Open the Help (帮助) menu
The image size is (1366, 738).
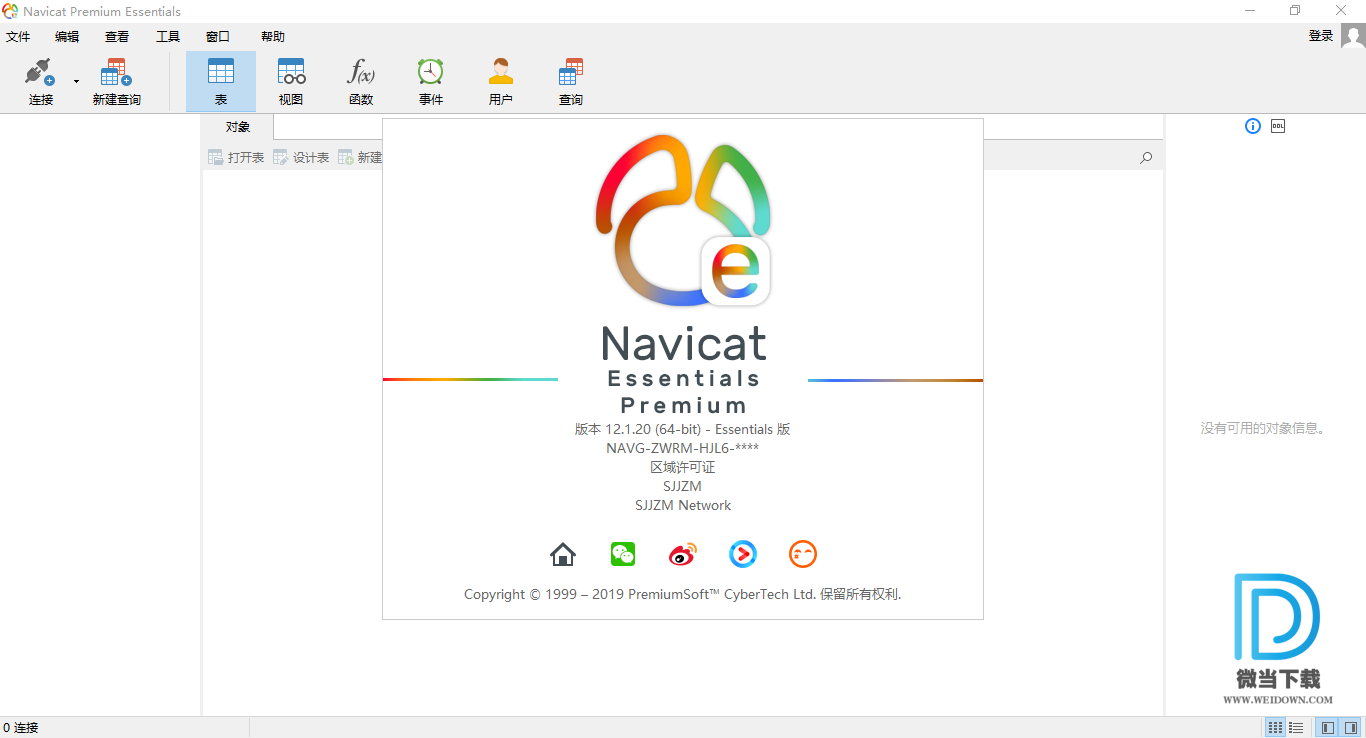(x=272, y=36)
